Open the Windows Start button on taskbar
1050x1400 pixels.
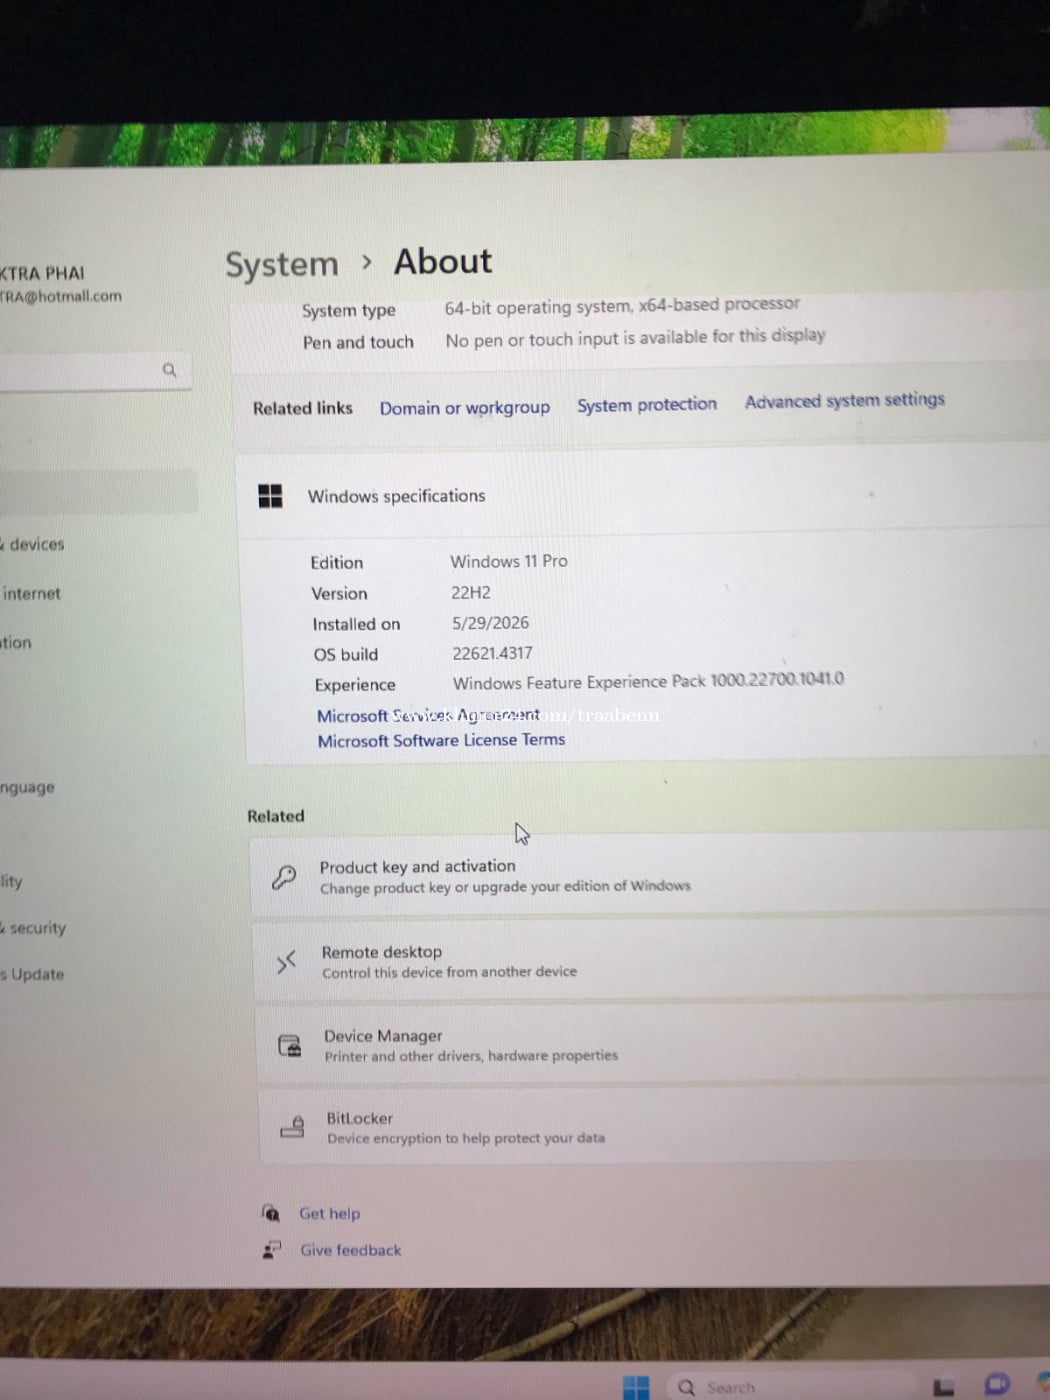point(636,1387)
